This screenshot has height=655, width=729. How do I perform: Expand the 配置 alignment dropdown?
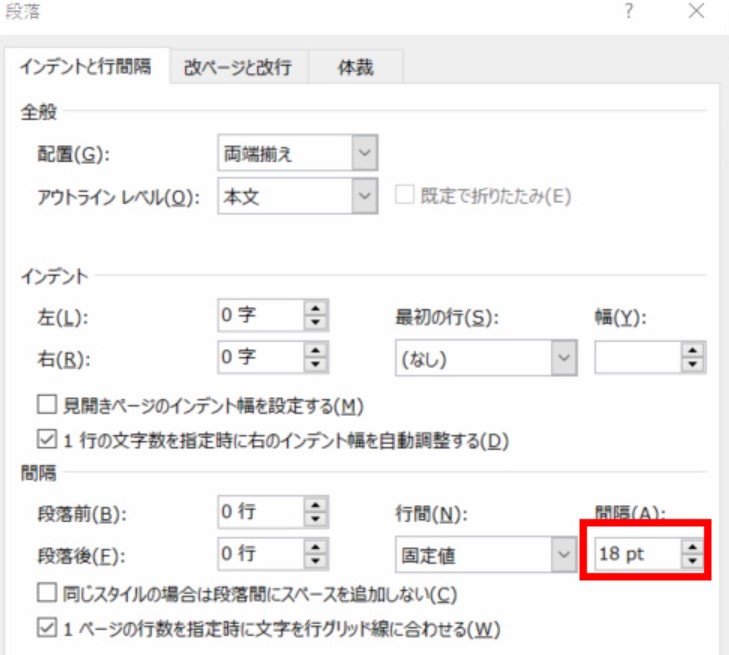pyautogui.click(x=365, y=154)
